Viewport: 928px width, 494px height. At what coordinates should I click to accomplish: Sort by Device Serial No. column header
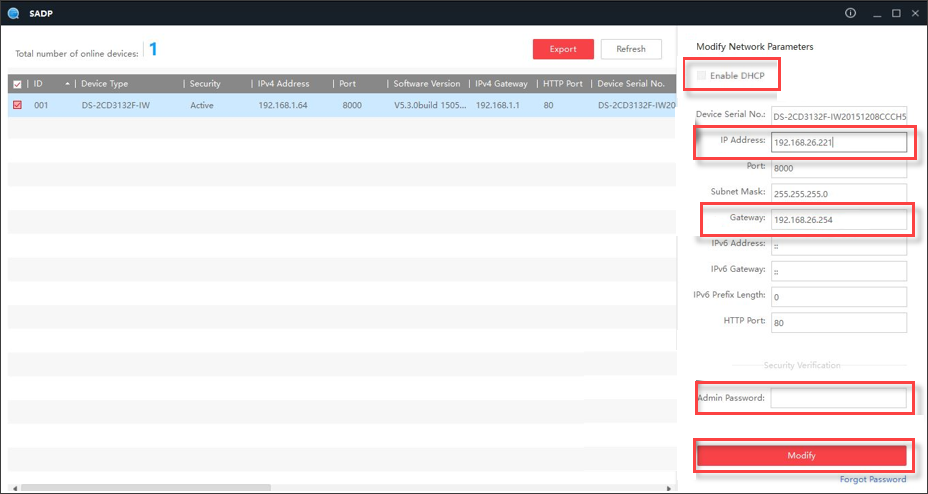[x=631, y=84]
